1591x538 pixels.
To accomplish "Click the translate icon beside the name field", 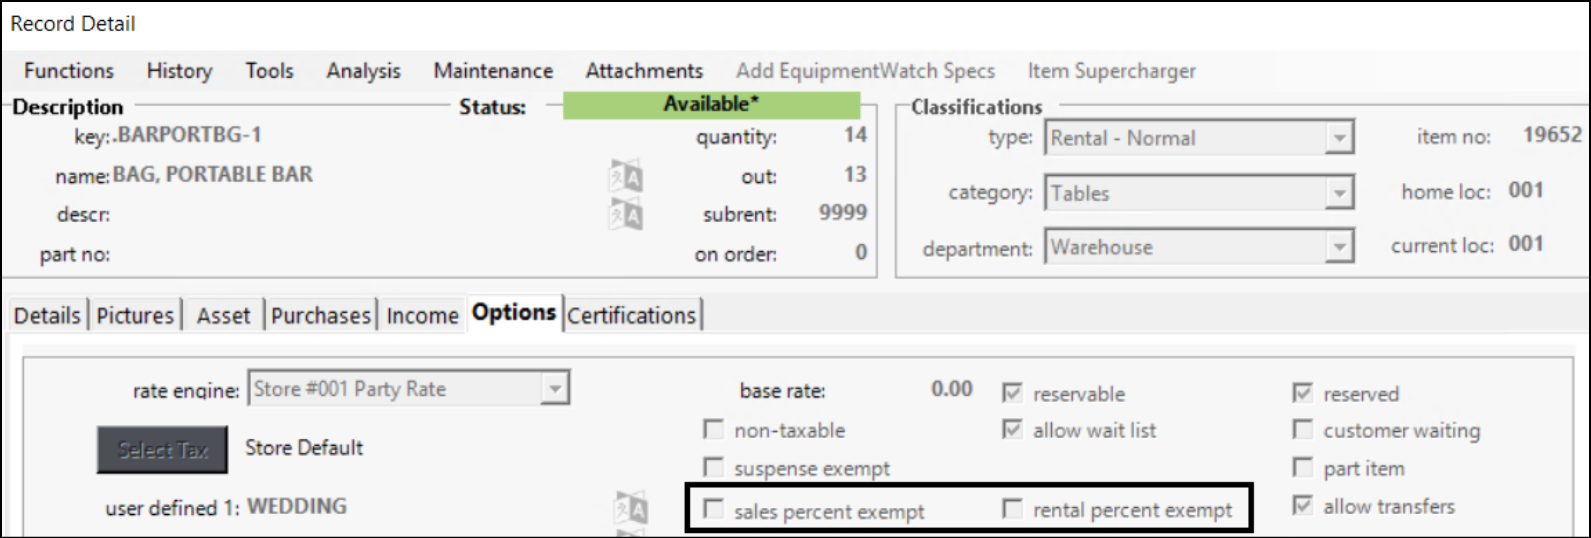I will pyautogui.click(x=626, y=177).
